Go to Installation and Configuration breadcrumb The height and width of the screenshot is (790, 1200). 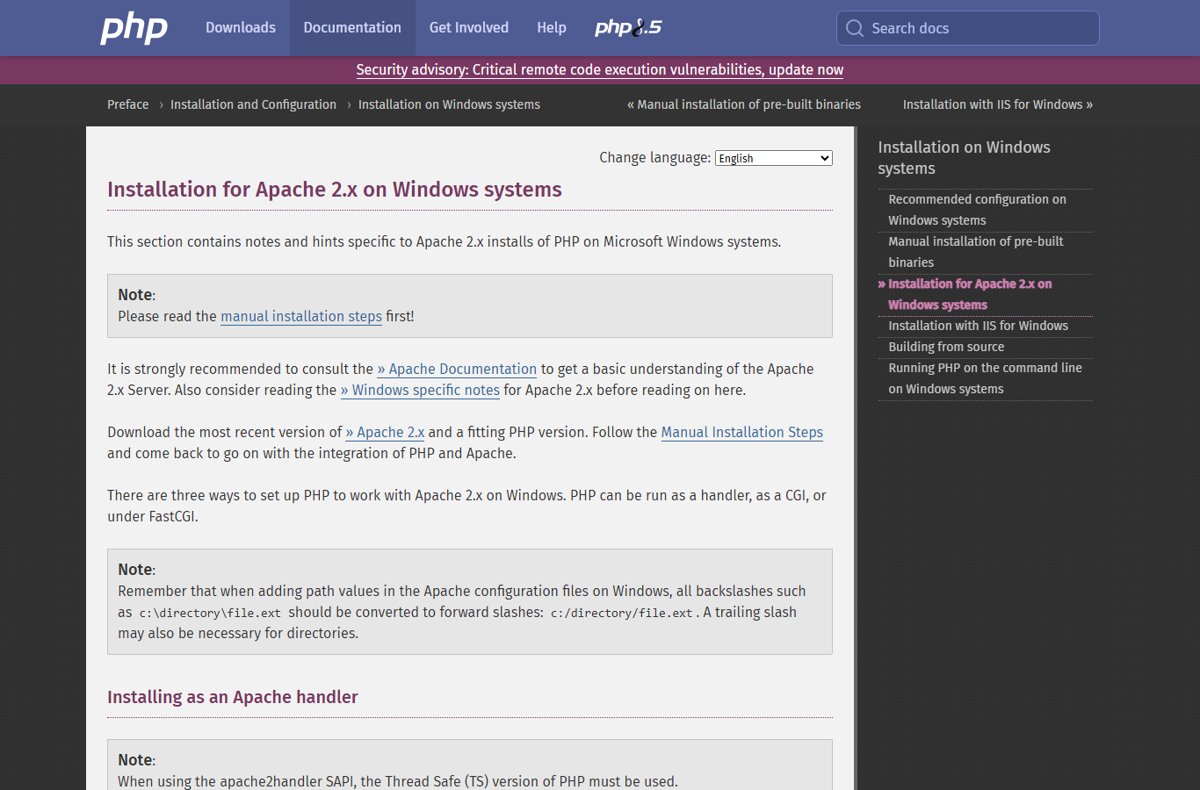(253, 104)
